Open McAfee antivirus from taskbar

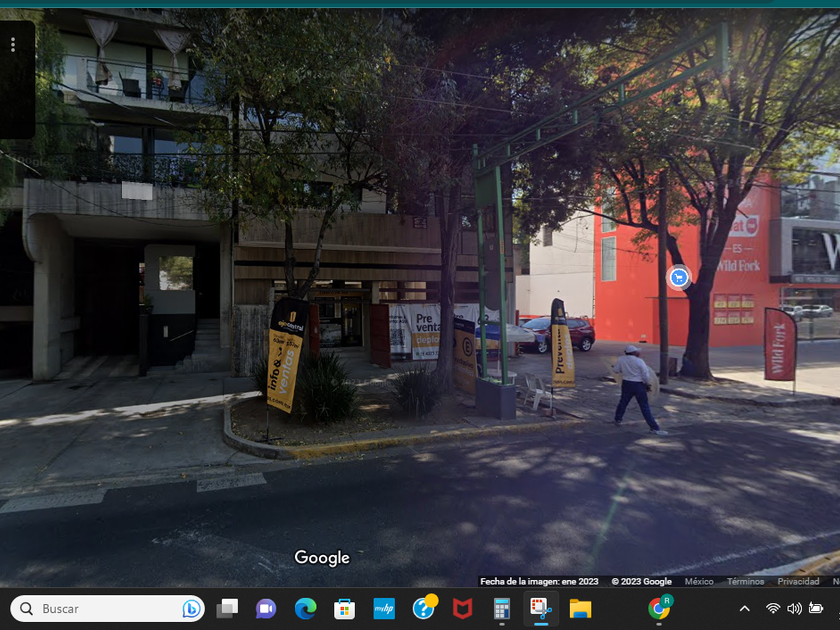462,608
